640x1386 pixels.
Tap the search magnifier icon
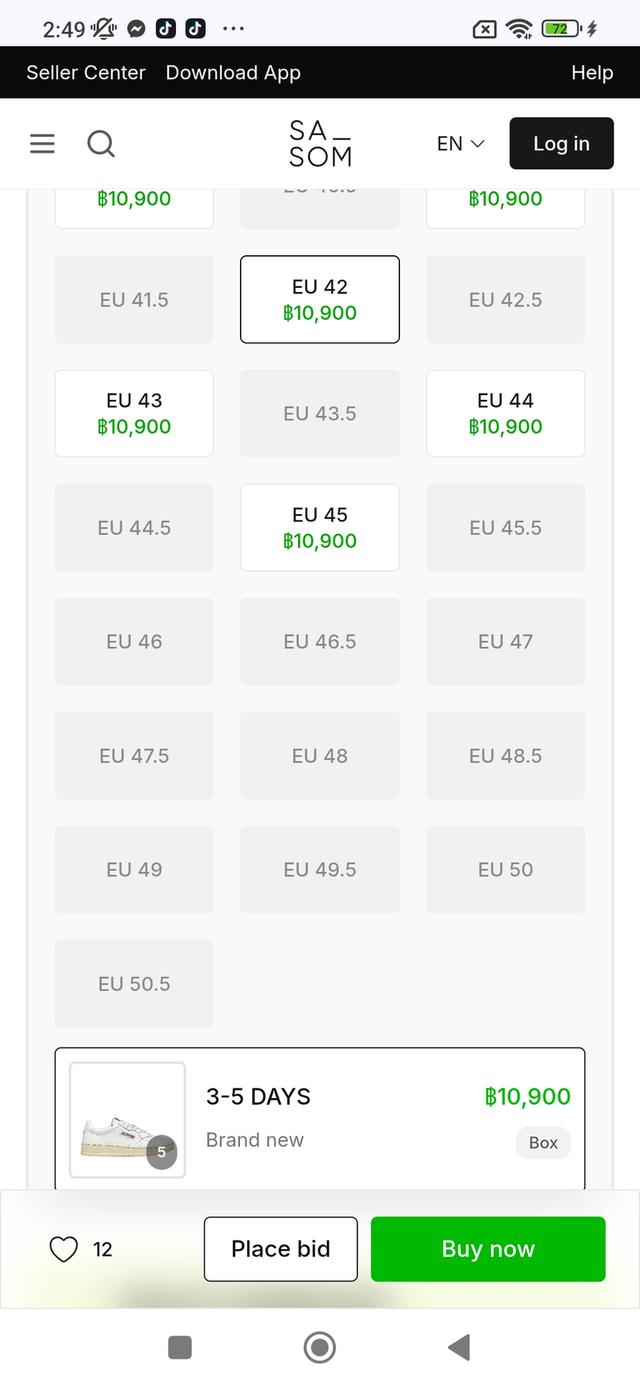tap(101, 144)
